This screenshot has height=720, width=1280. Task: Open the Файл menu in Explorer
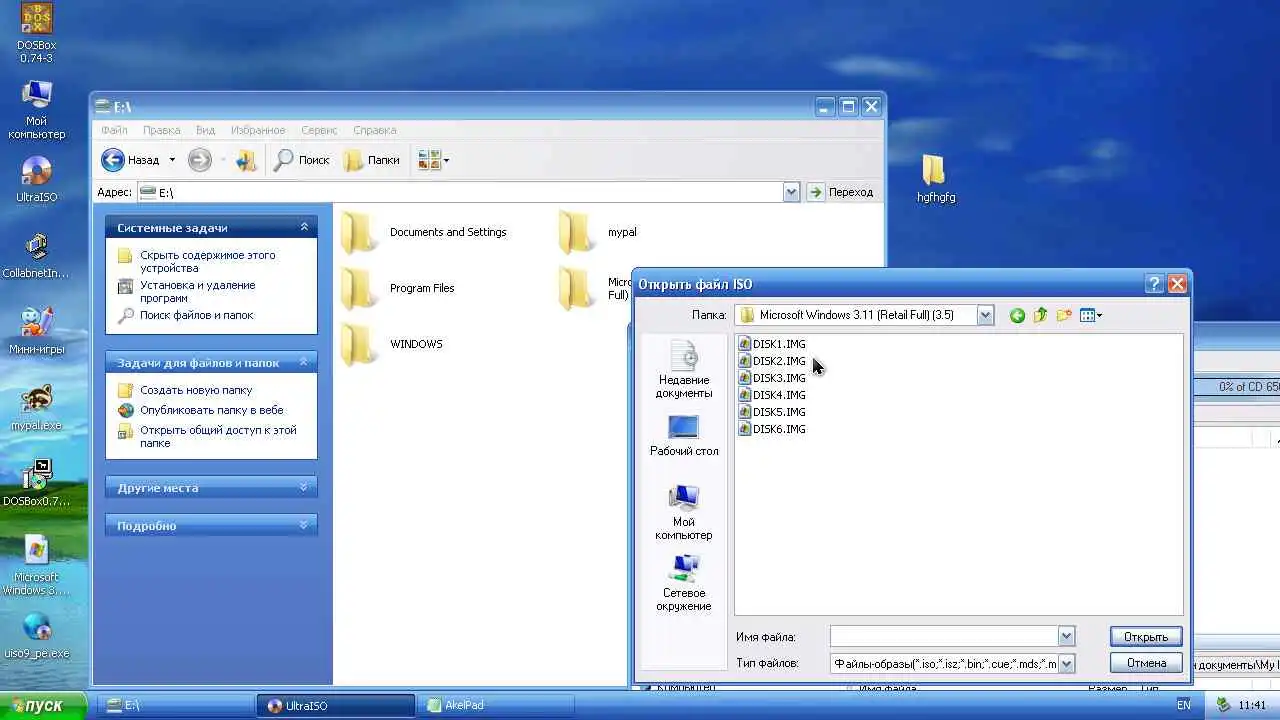point(114,130)
